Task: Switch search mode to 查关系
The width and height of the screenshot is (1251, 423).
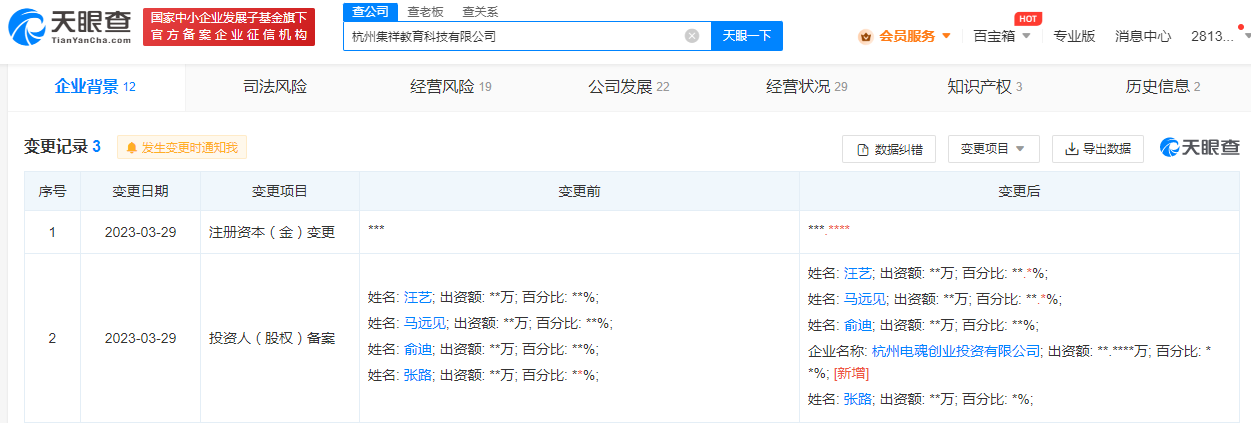Action: (x=480, y=12)
